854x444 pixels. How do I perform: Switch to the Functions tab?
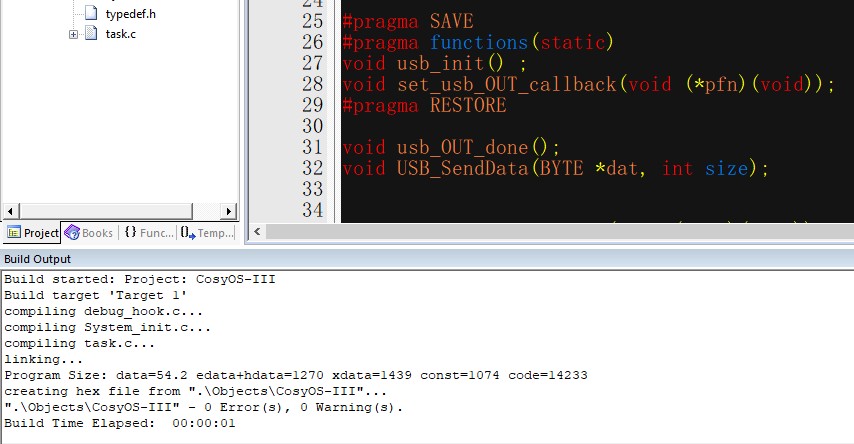click(149, 233)
